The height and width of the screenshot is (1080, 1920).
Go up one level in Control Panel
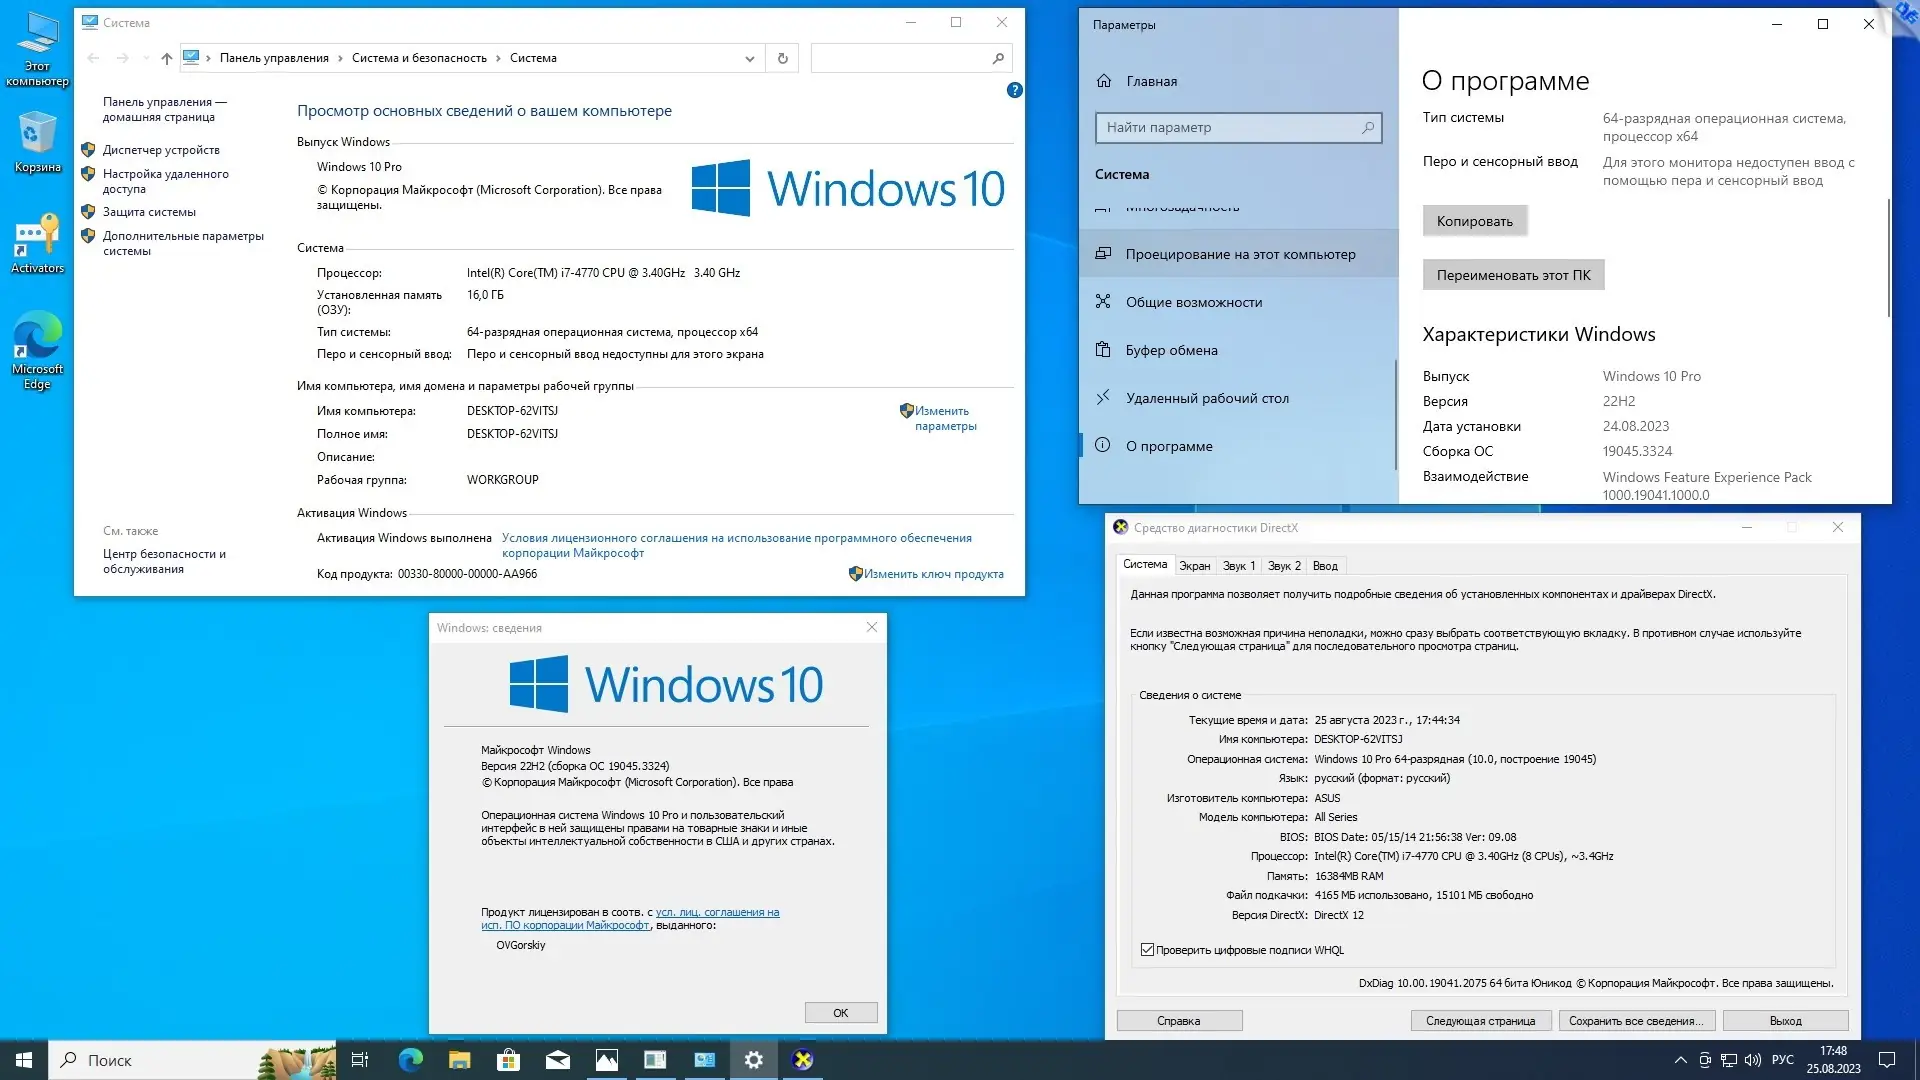tap(166, 59)
